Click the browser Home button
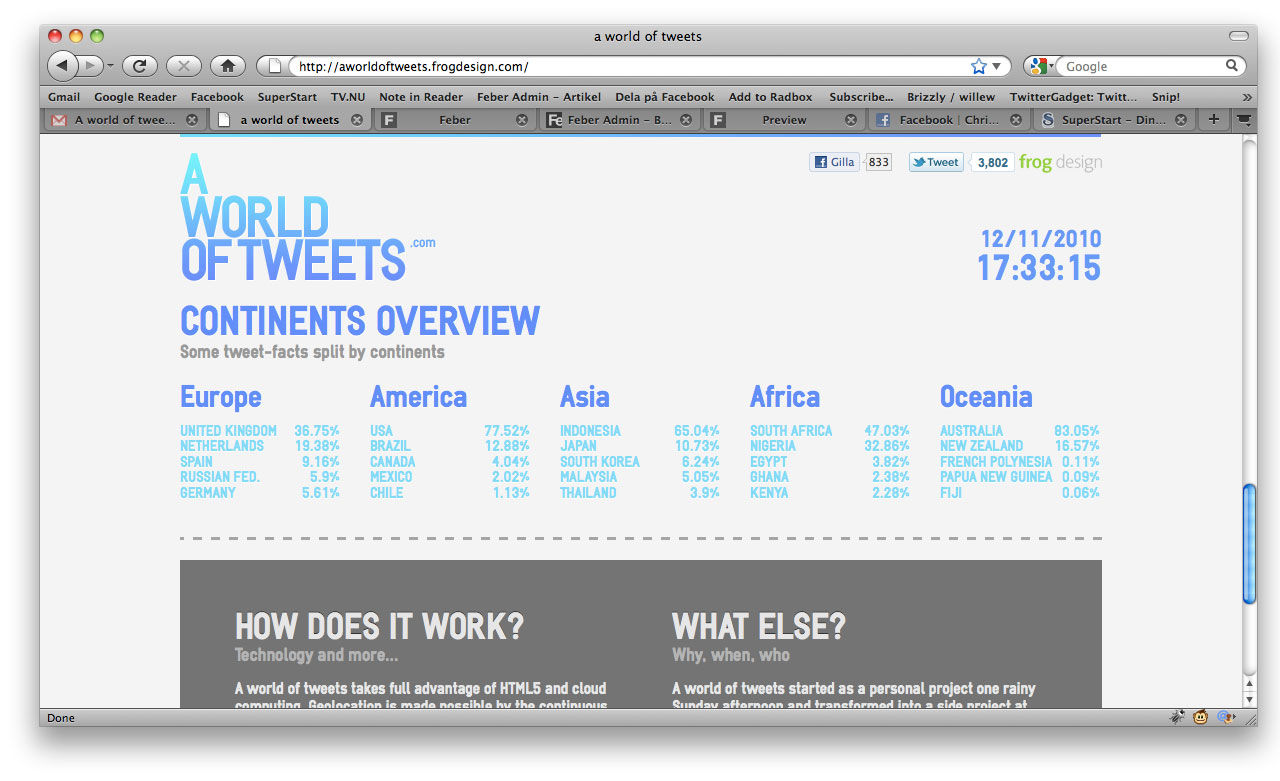Viewport: 1280px width, 781px height. [227, 66]
